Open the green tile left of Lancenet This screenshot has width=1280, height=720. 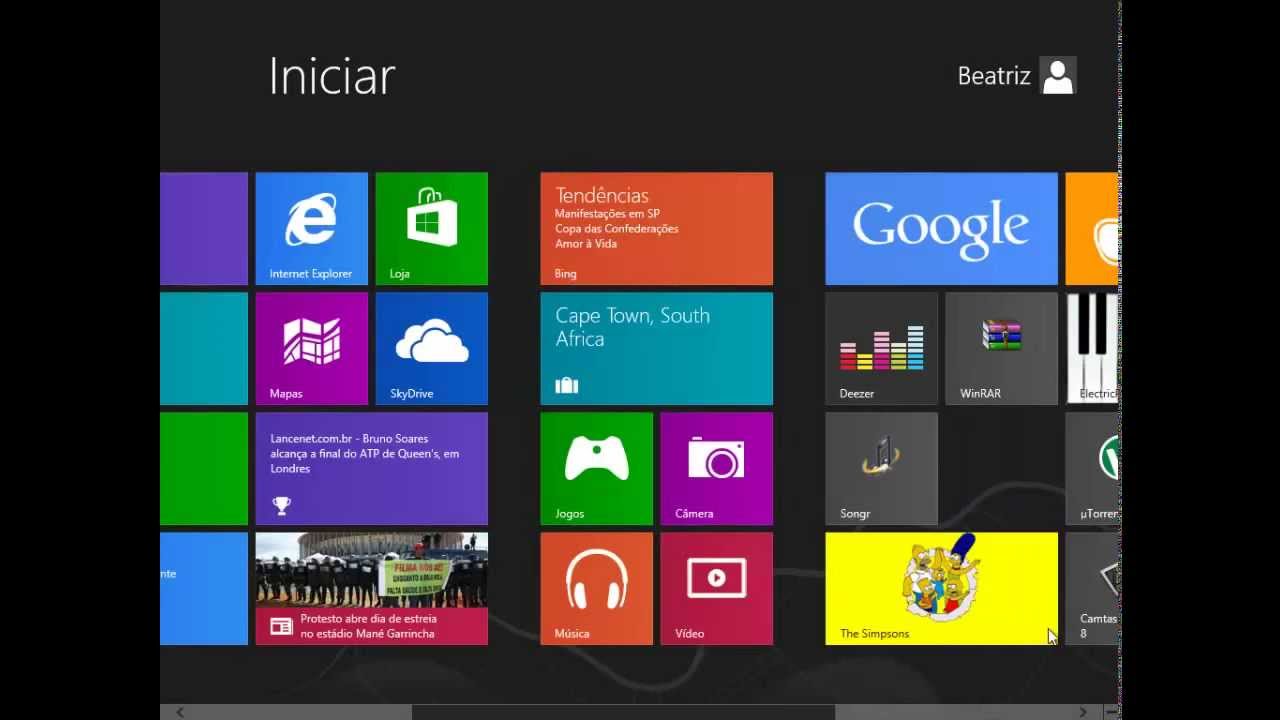click(x=204, y=468)
